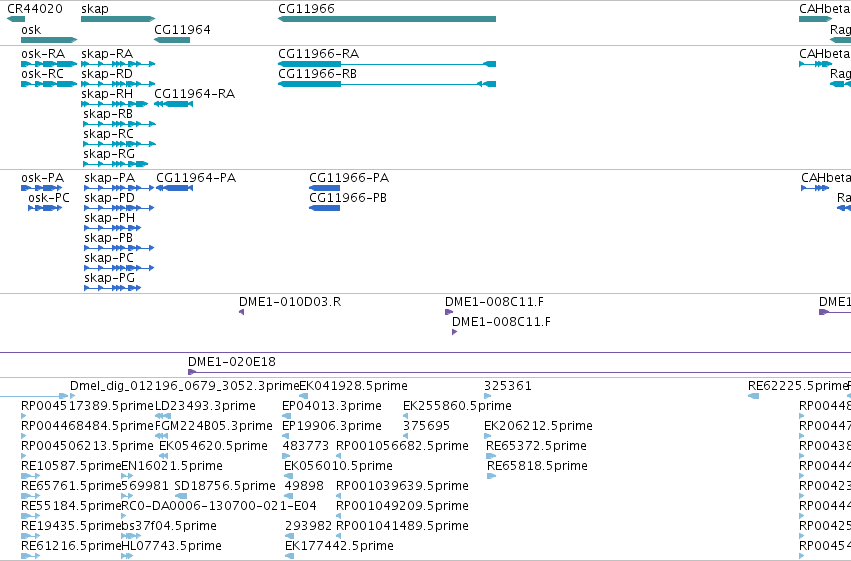Select the SD18756.5prime EST glyph
This screenshot has width=851, height=561.
tap(181, 496)
